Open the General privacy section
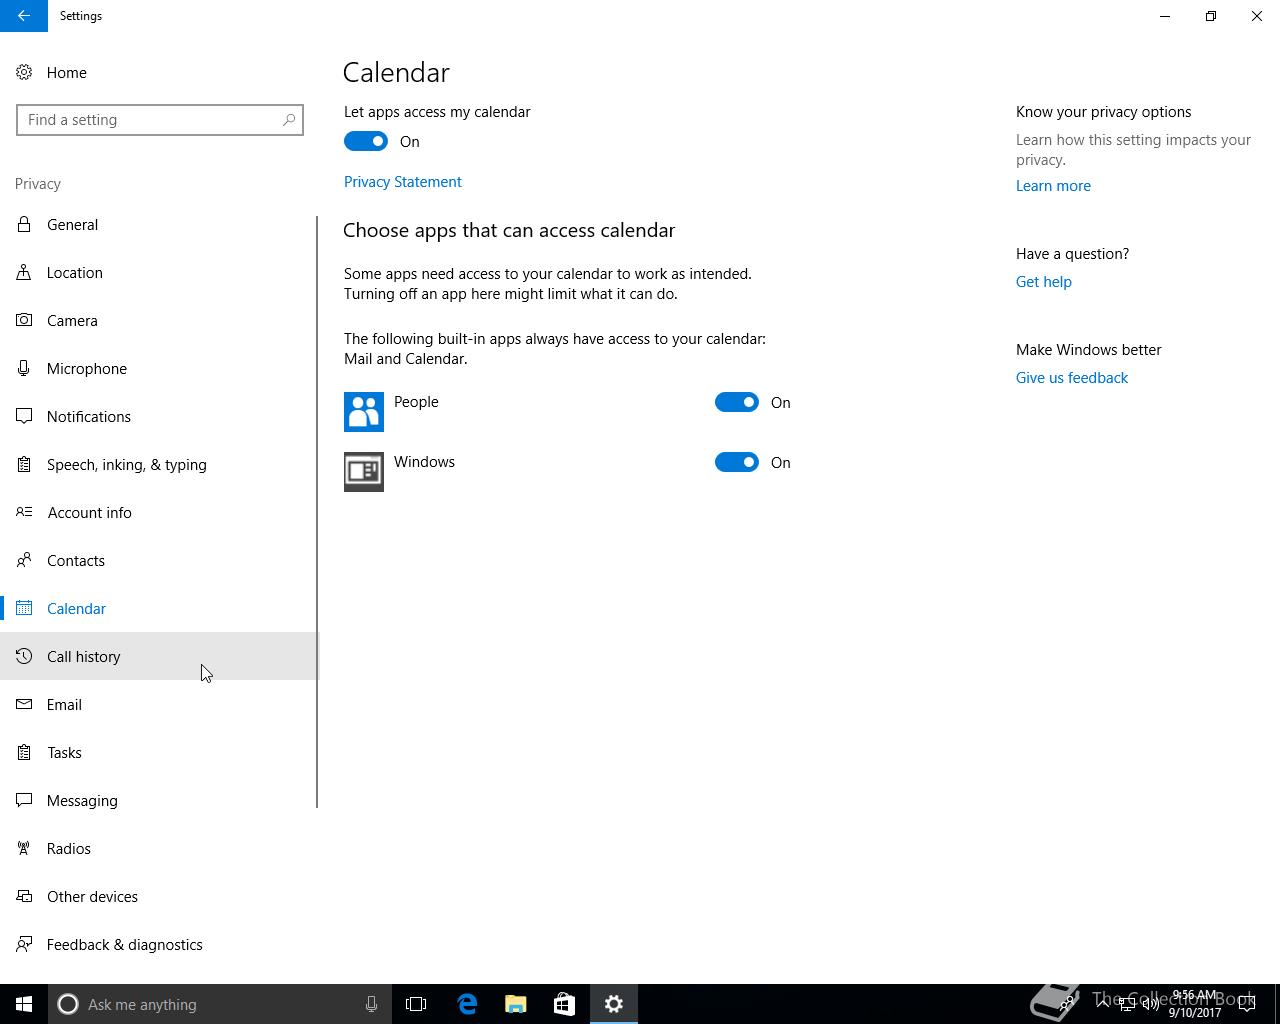The image size is (1280, 1024). click(x=158, y=224)
